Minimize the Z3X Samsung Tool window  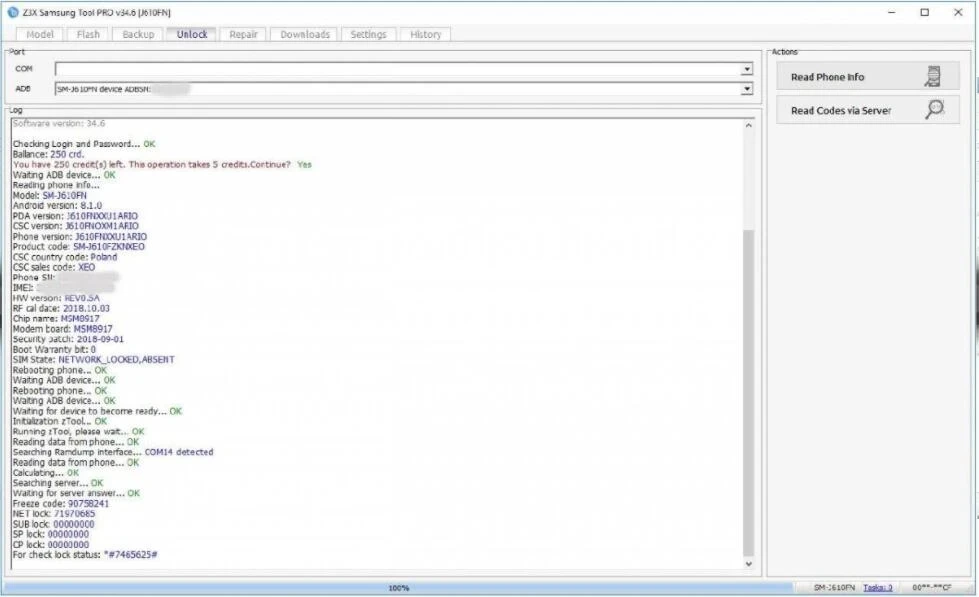pos(892,12)
